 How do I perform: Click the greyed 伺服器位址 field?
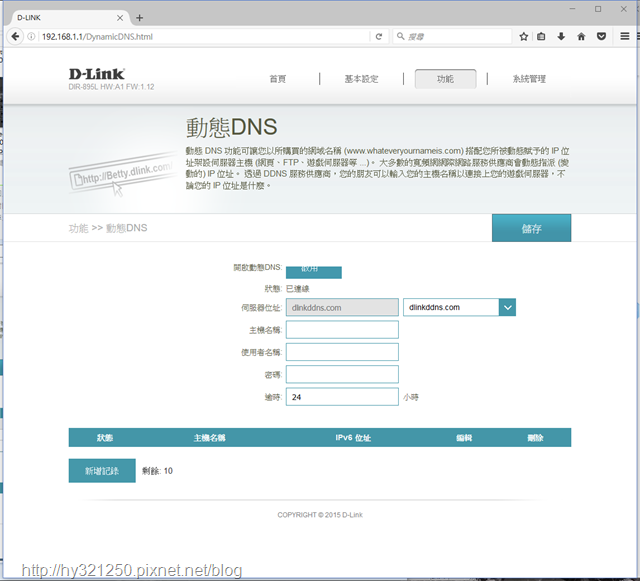(x=342, y=307)
